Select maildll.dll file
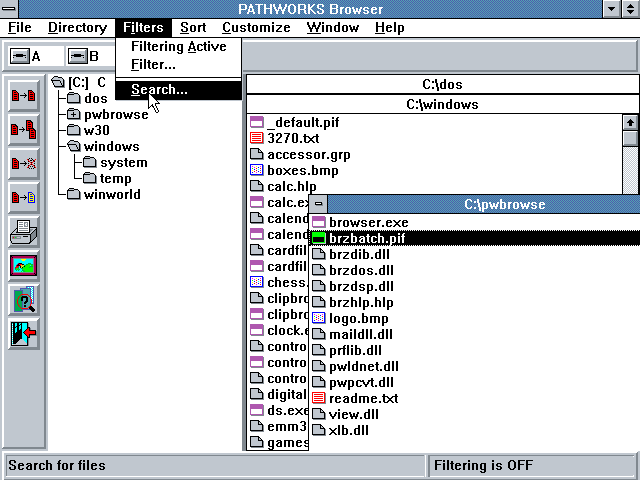Viewport: 640px width, 480px height. pos(352,334)
